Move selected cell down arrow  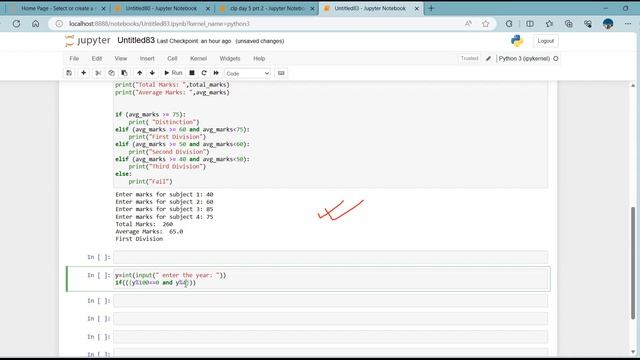coord(152,73)
